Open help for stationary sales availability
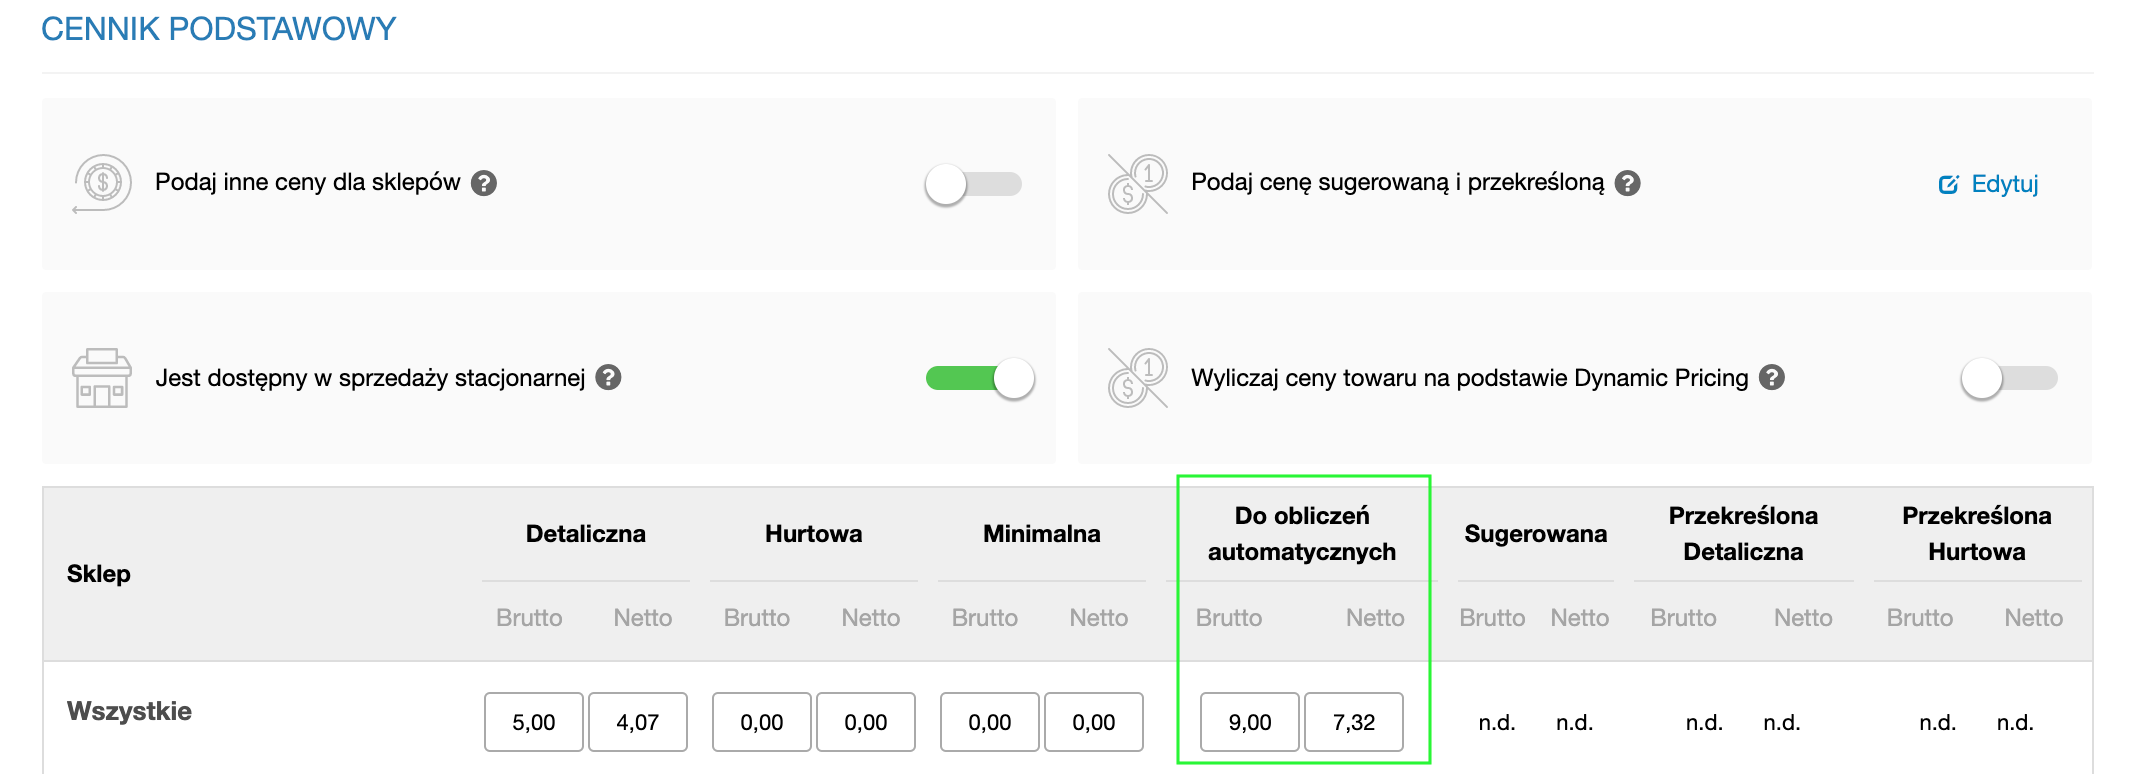 tap(608, 377)
